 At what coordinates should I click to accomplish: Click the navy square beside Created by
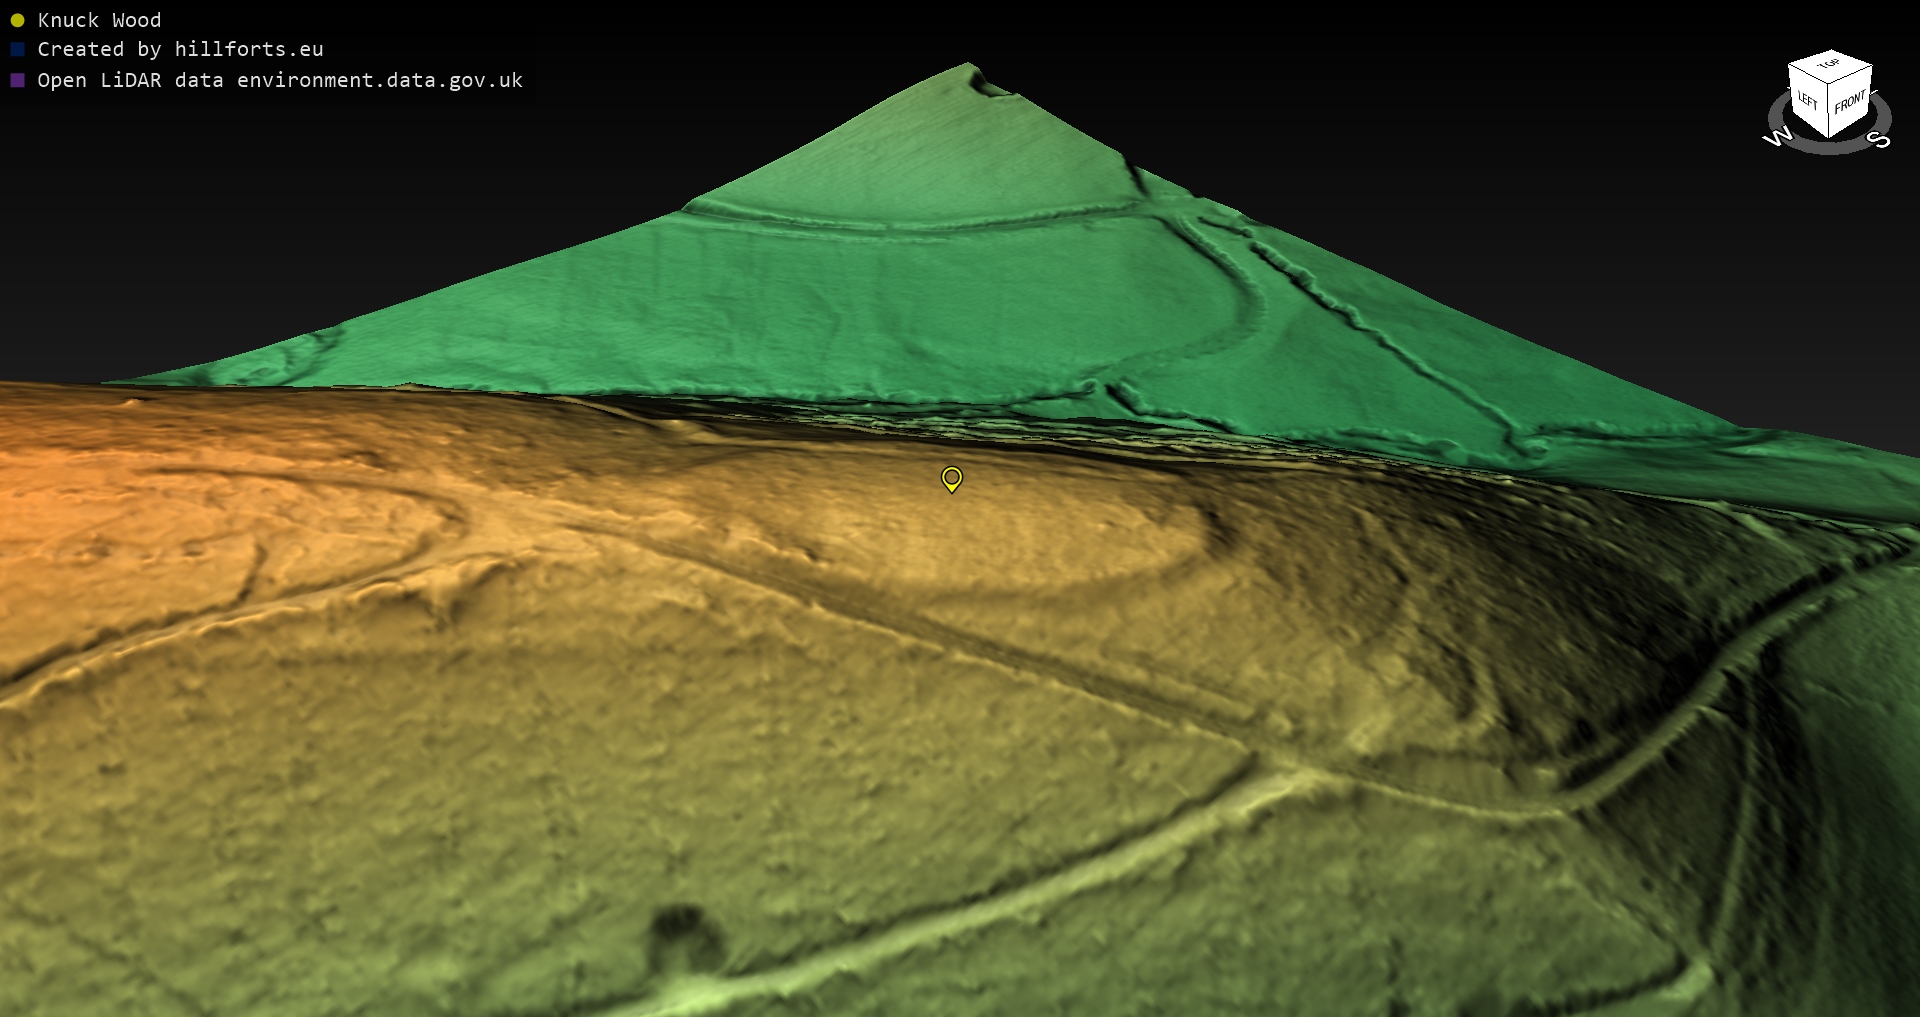17,49
